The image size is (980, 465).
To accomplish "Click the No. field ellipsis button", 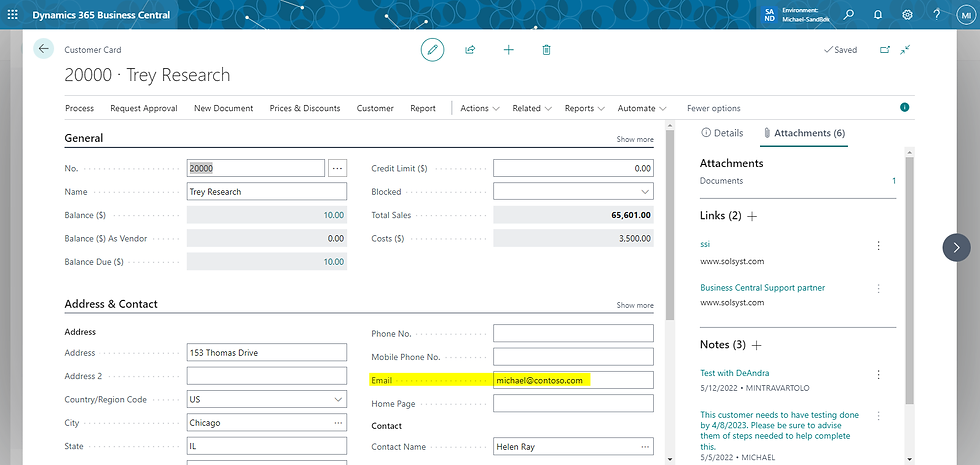I will (338, 168).
